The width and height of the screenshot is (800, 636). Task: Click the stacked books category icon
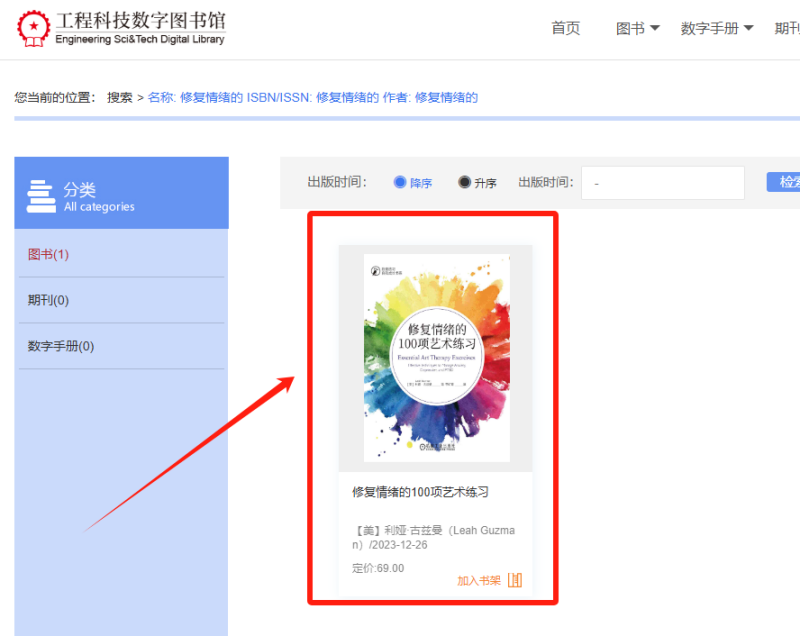point(41,196)
